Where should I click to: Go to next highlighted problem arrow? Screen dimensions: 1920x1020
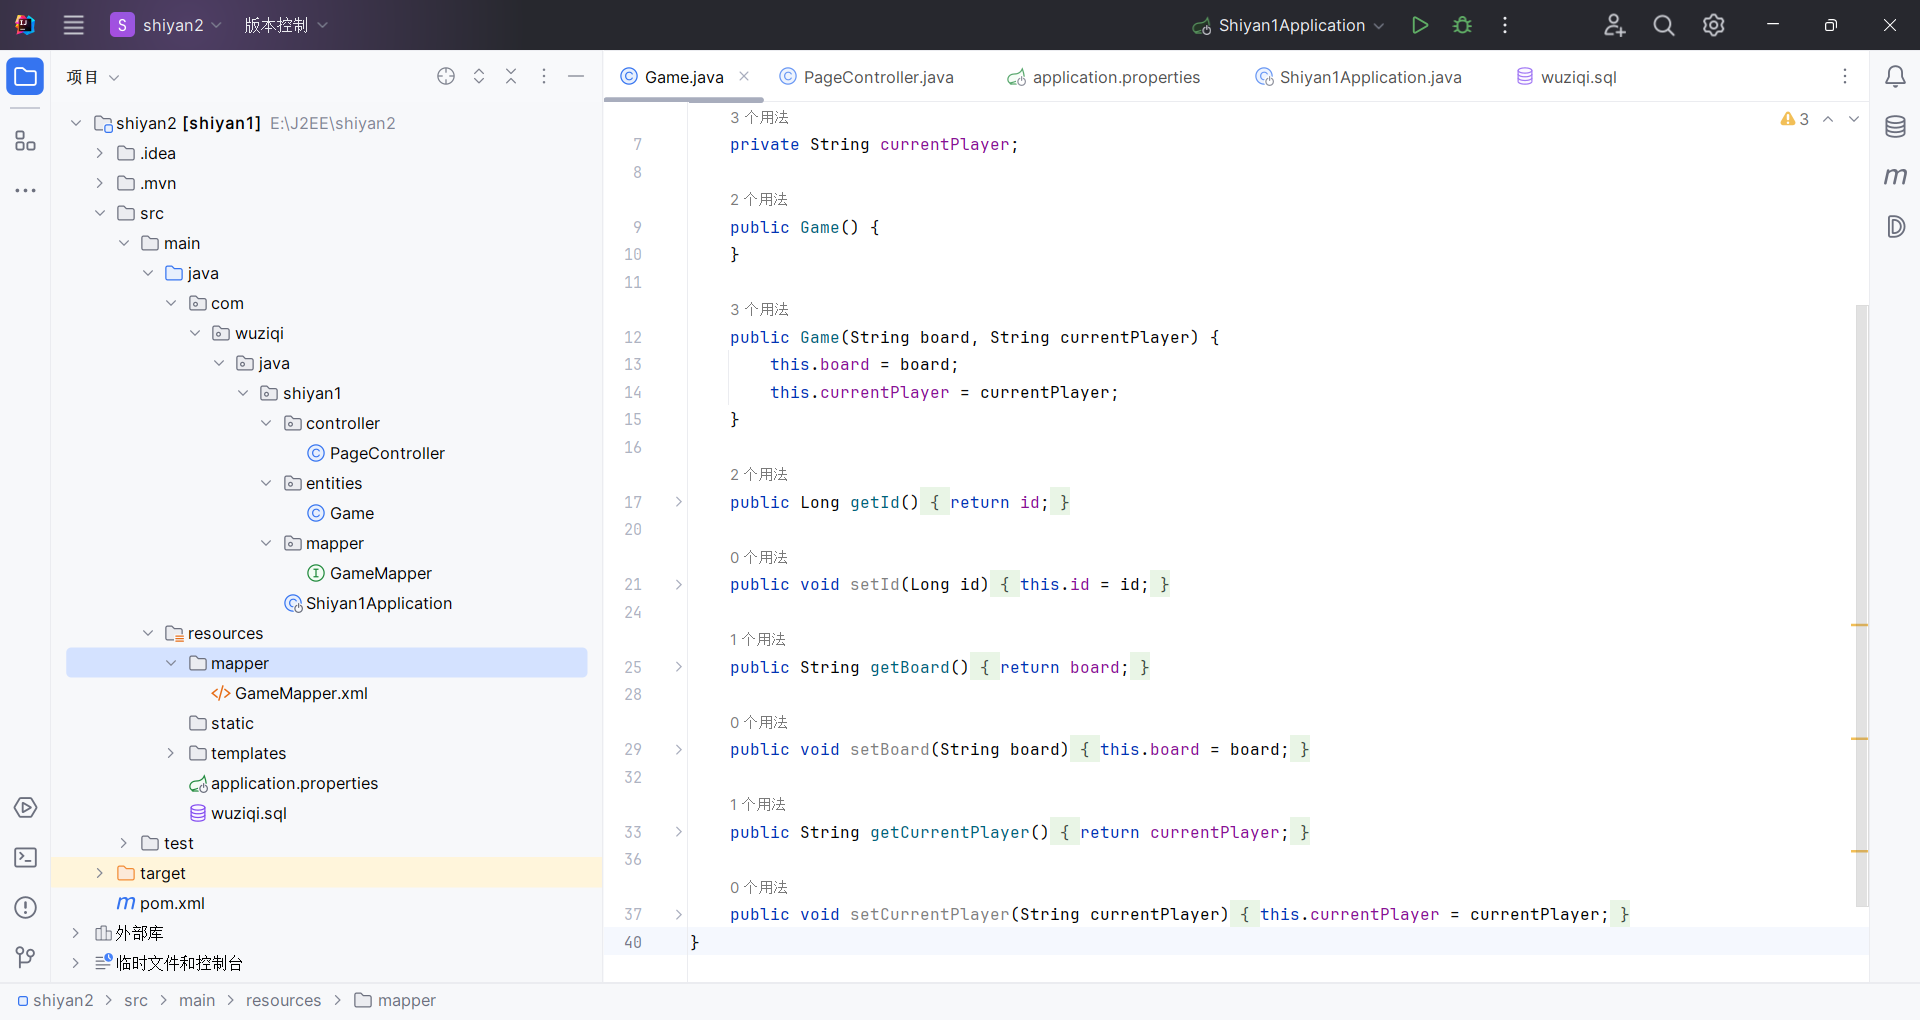click(1854, 119)
